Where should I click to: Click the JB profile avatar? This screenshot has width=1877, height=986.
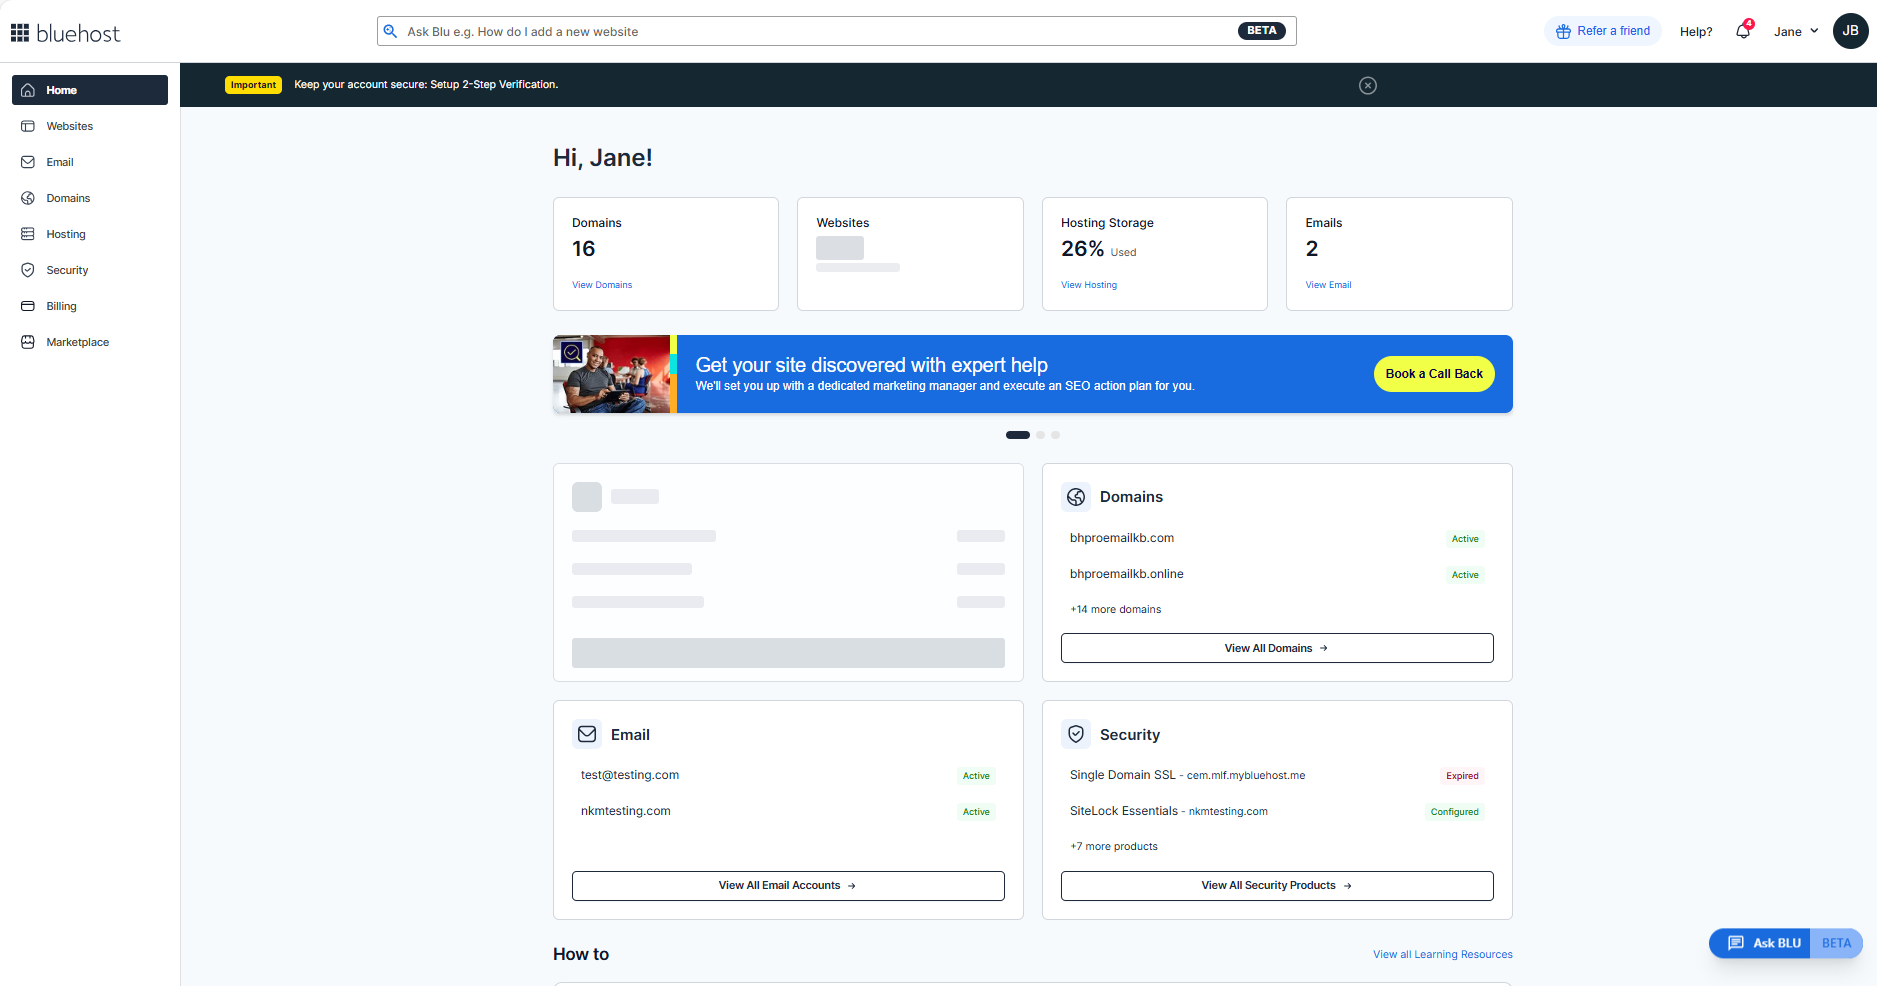1850,31
